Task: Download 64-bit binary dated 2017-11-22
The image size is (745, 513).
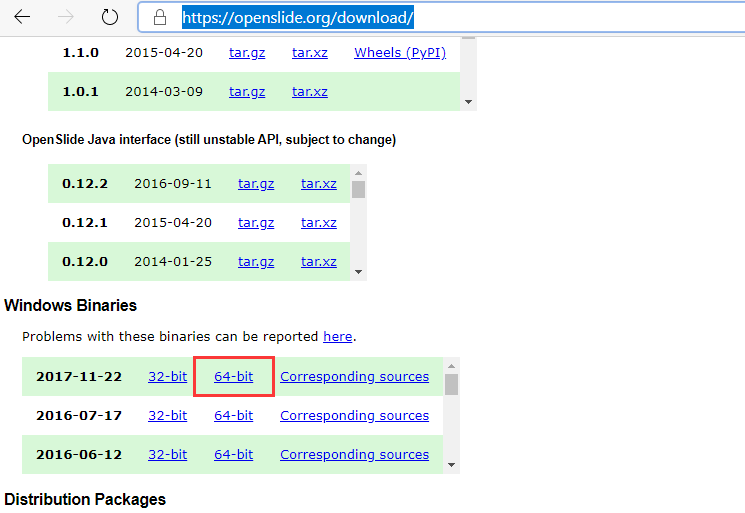Action: click(x=234, y=376)
